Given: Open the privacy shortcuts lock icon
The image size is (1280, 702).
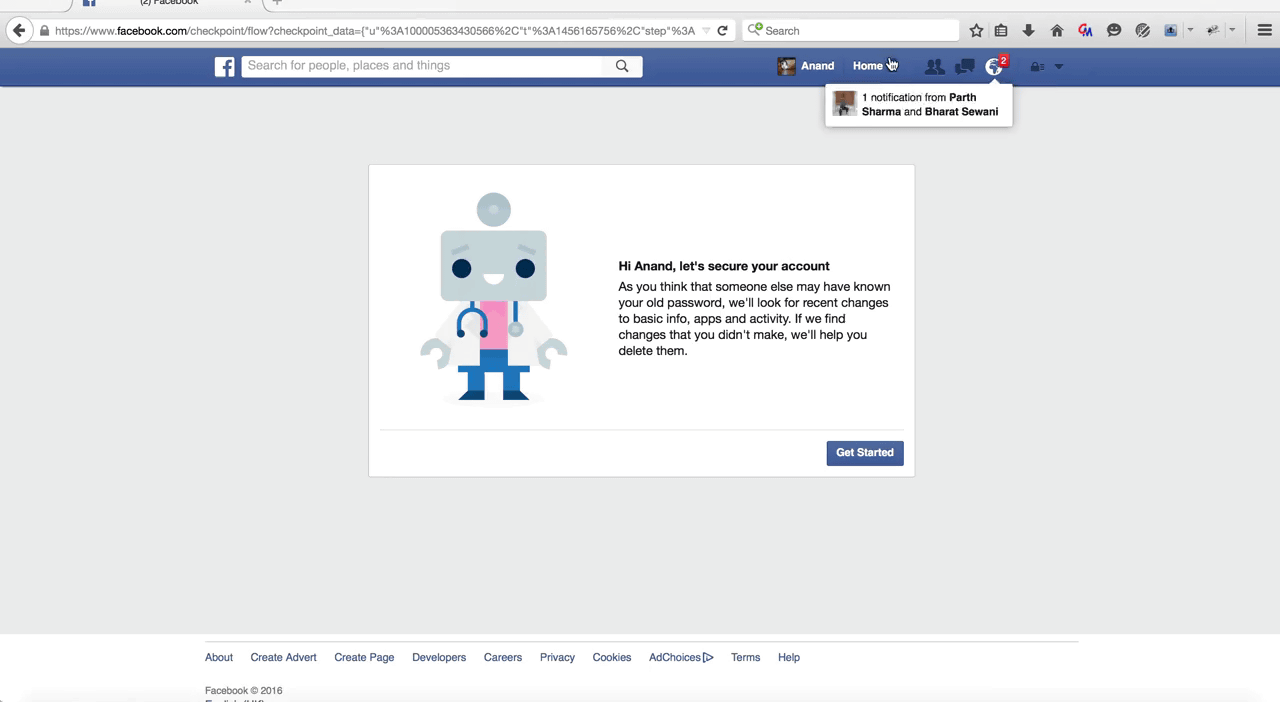Looking at the screenshot, I should (x=1037, y=67).
